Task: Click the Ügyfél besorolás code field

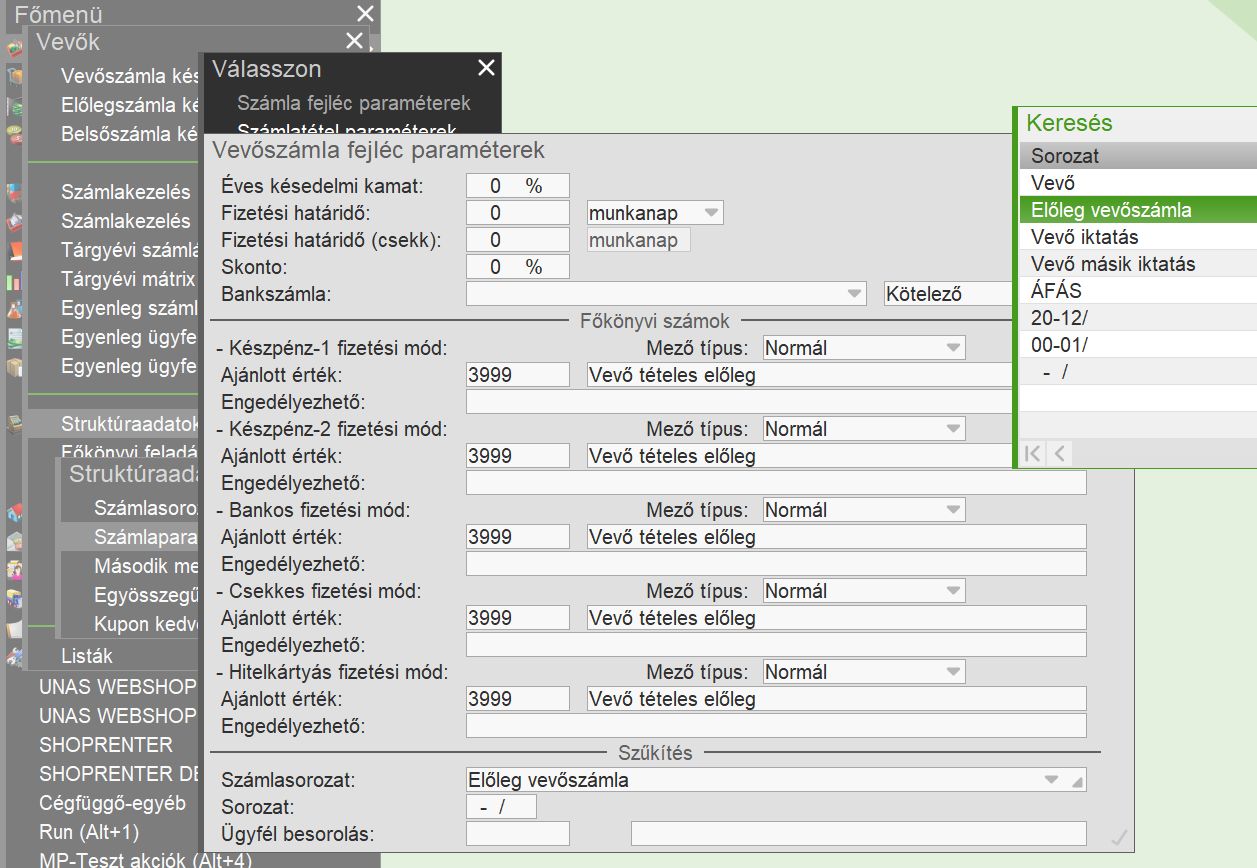Action: tap(517, 834)
